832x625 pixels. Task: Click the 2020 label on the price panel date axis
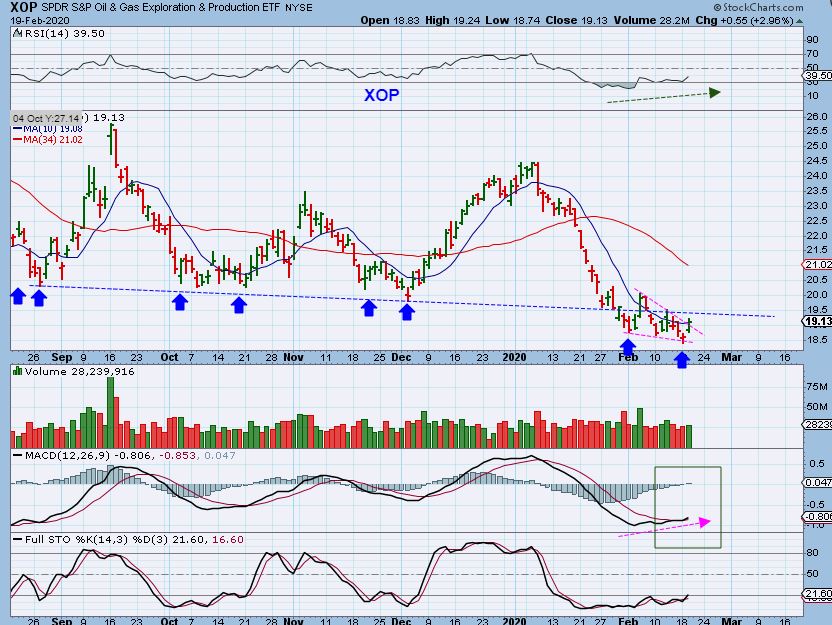514,357
